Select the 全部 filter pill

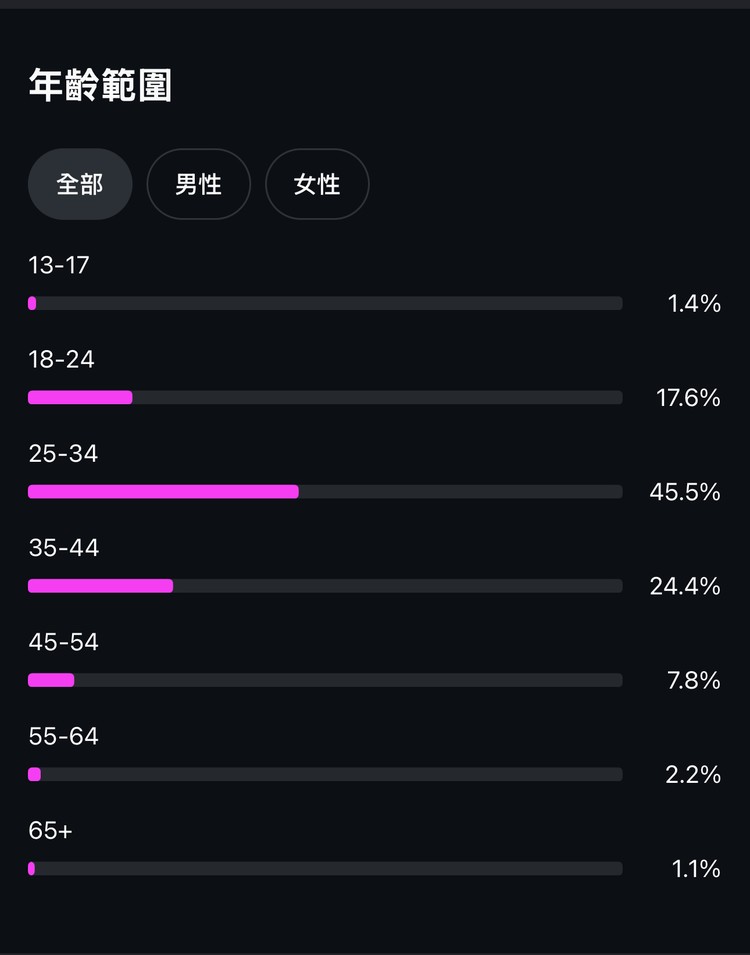[x=80, y=184]
